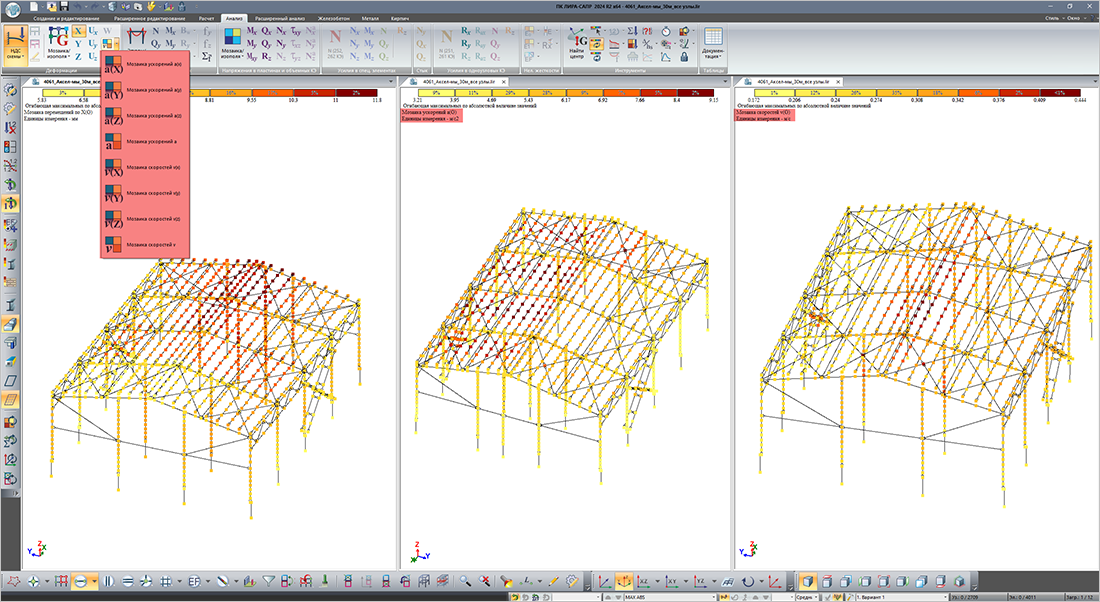Select the XY projection view button
The image size is (1100, 602).
[x=671, y=582]
